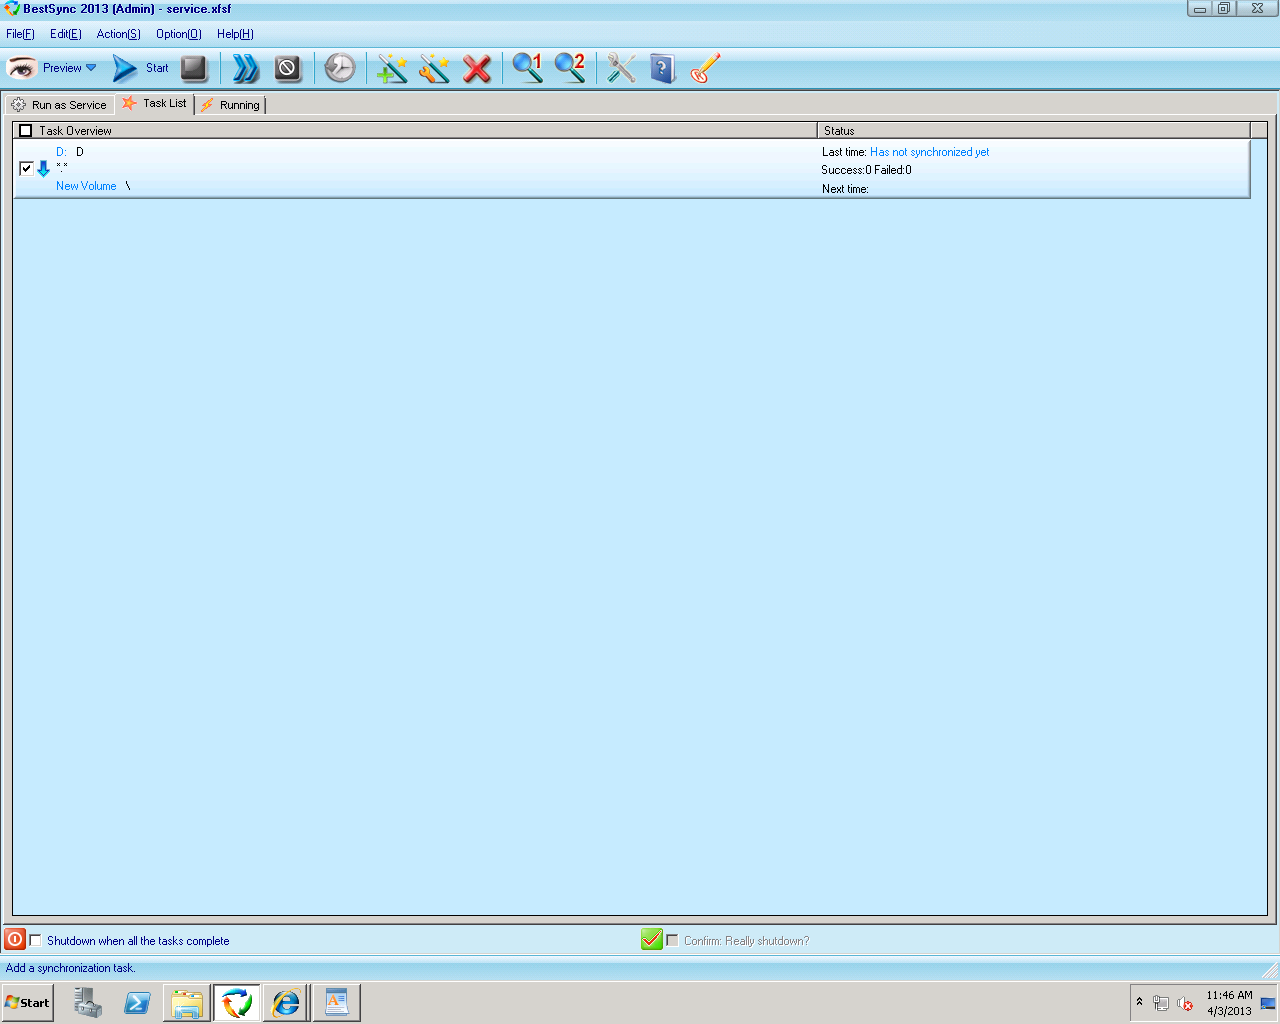The width and height of the screenshot is (1280, 1024).
Task: Open the Edit menu
Action: tap(66, 34)
